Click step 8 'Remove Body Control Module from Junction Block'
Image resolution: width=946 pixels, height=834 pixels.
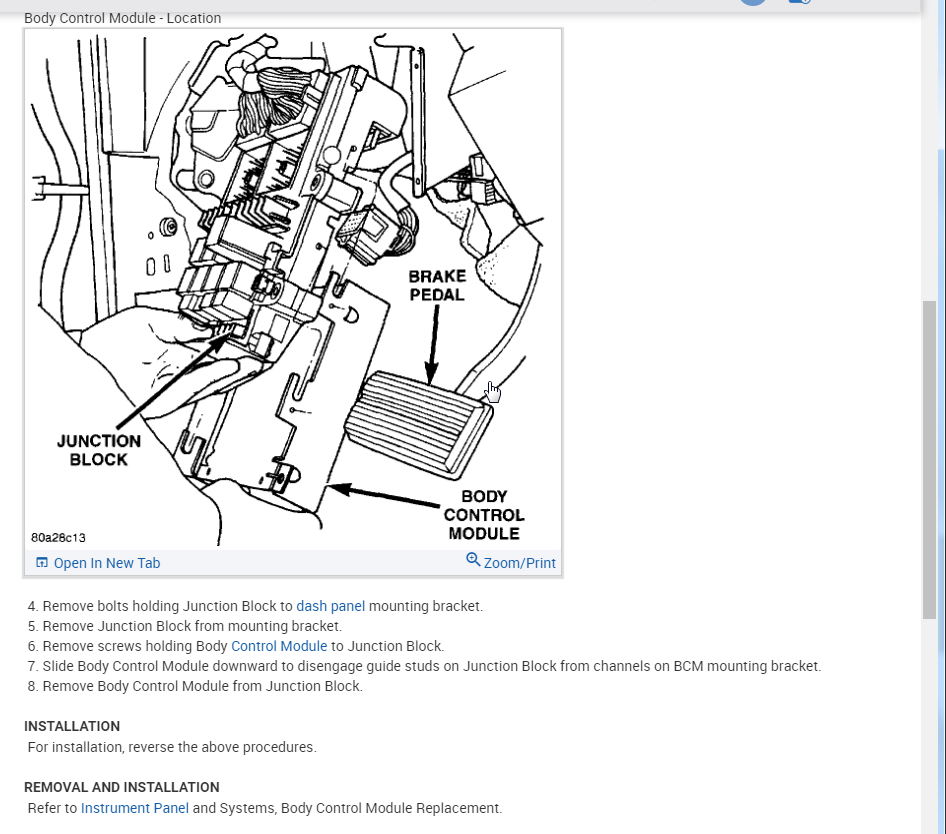click(x=195, y=686)
